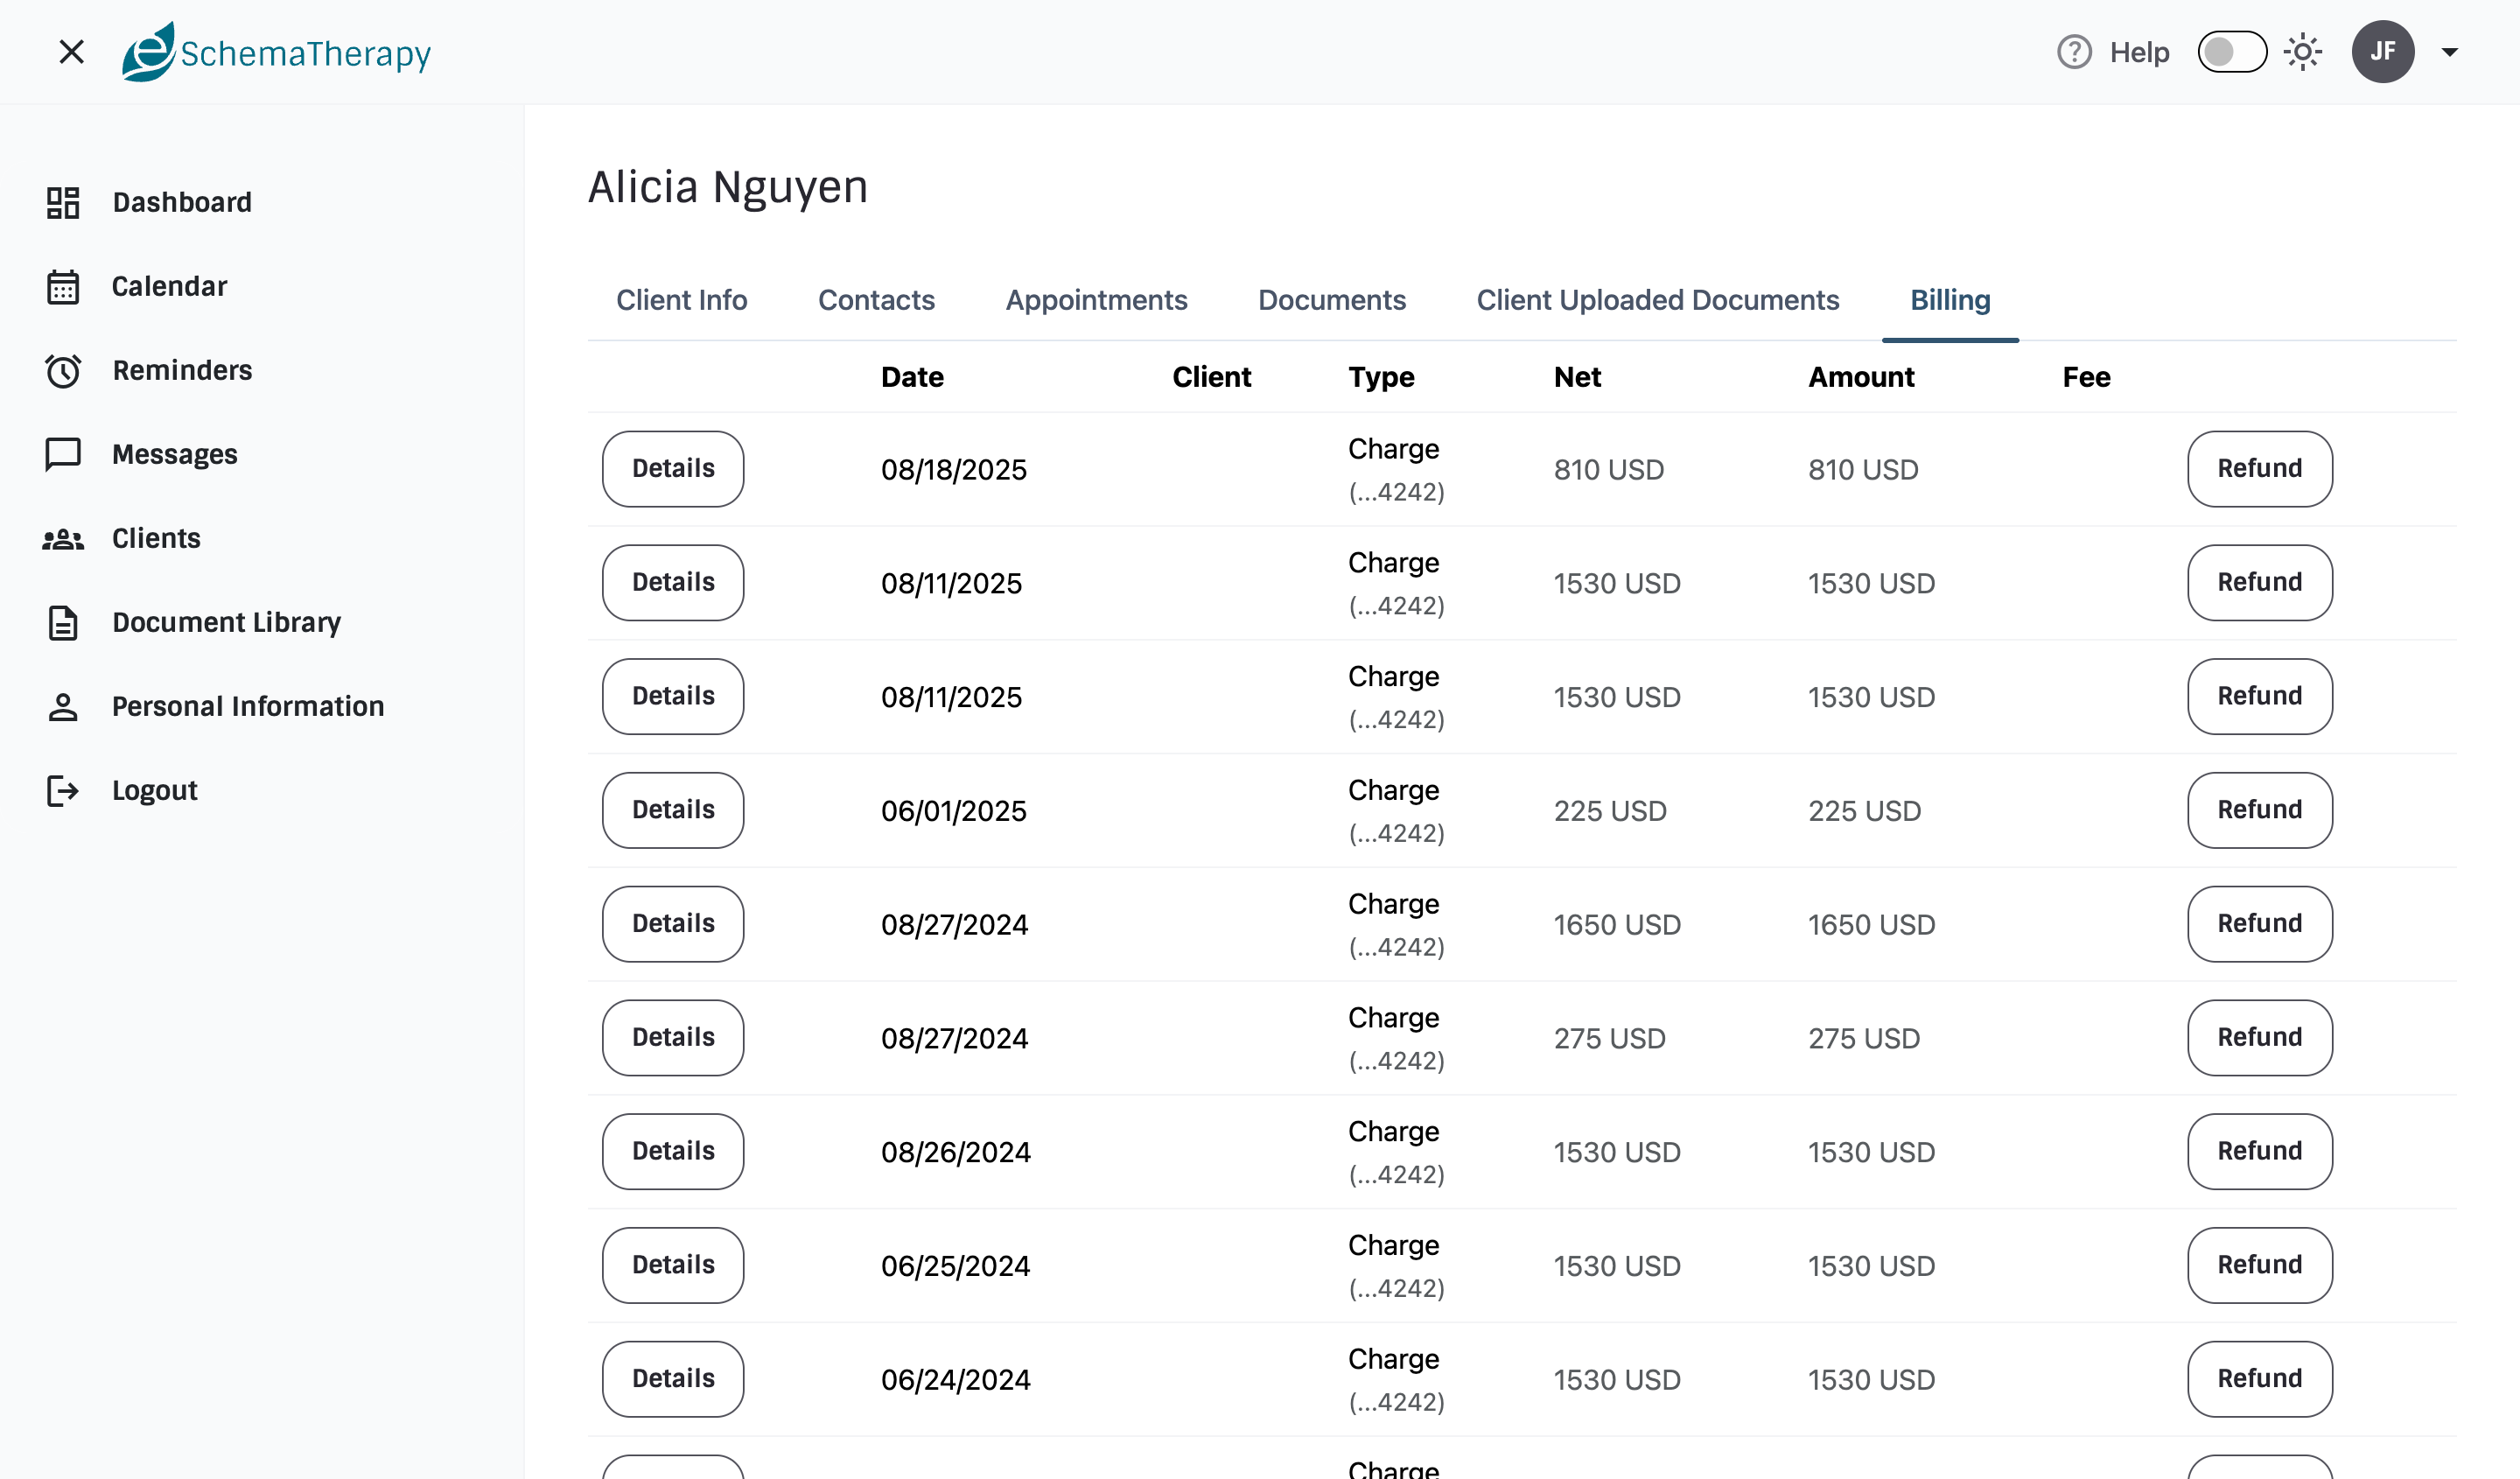Open Reminders from the sidebar
This screenshot has height=1479, width=2520.
(x=182, y=370)
